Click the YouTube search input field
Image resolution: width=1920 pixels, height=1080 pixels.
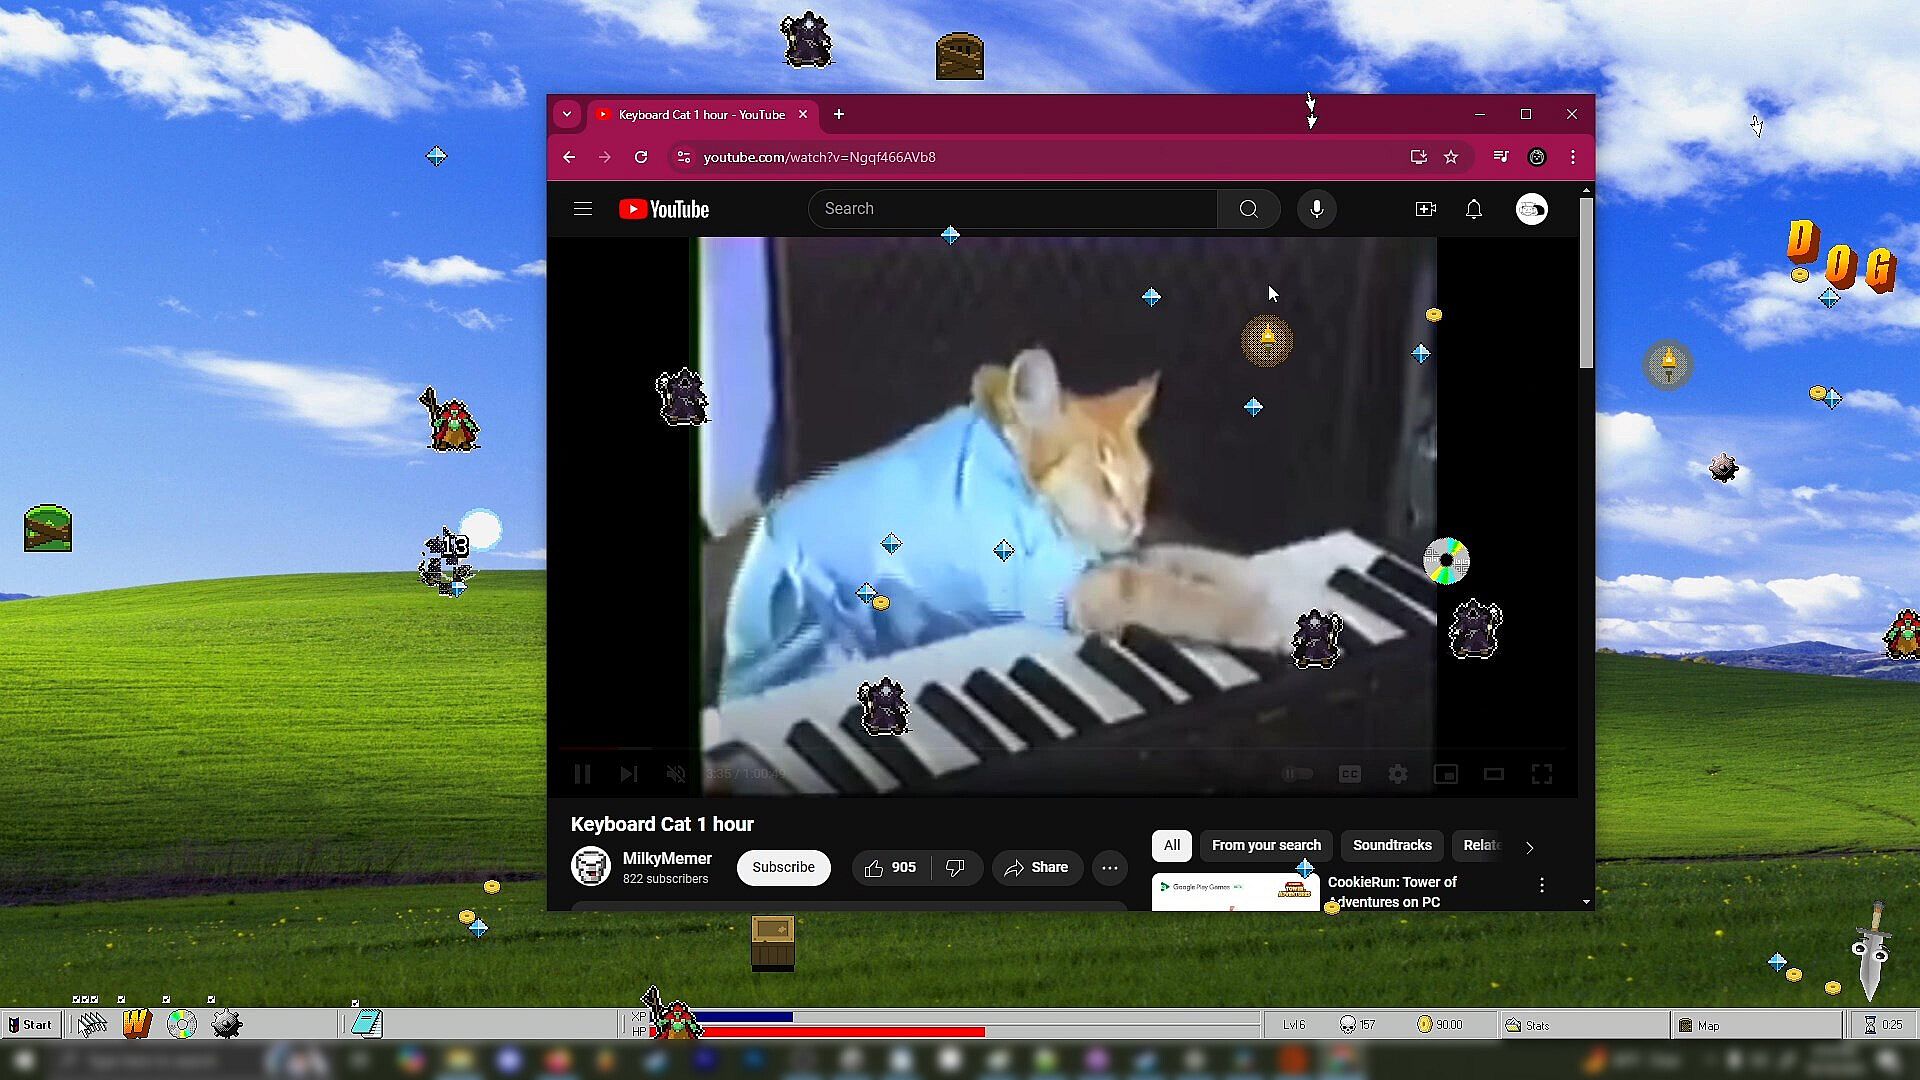[1010, 209]
